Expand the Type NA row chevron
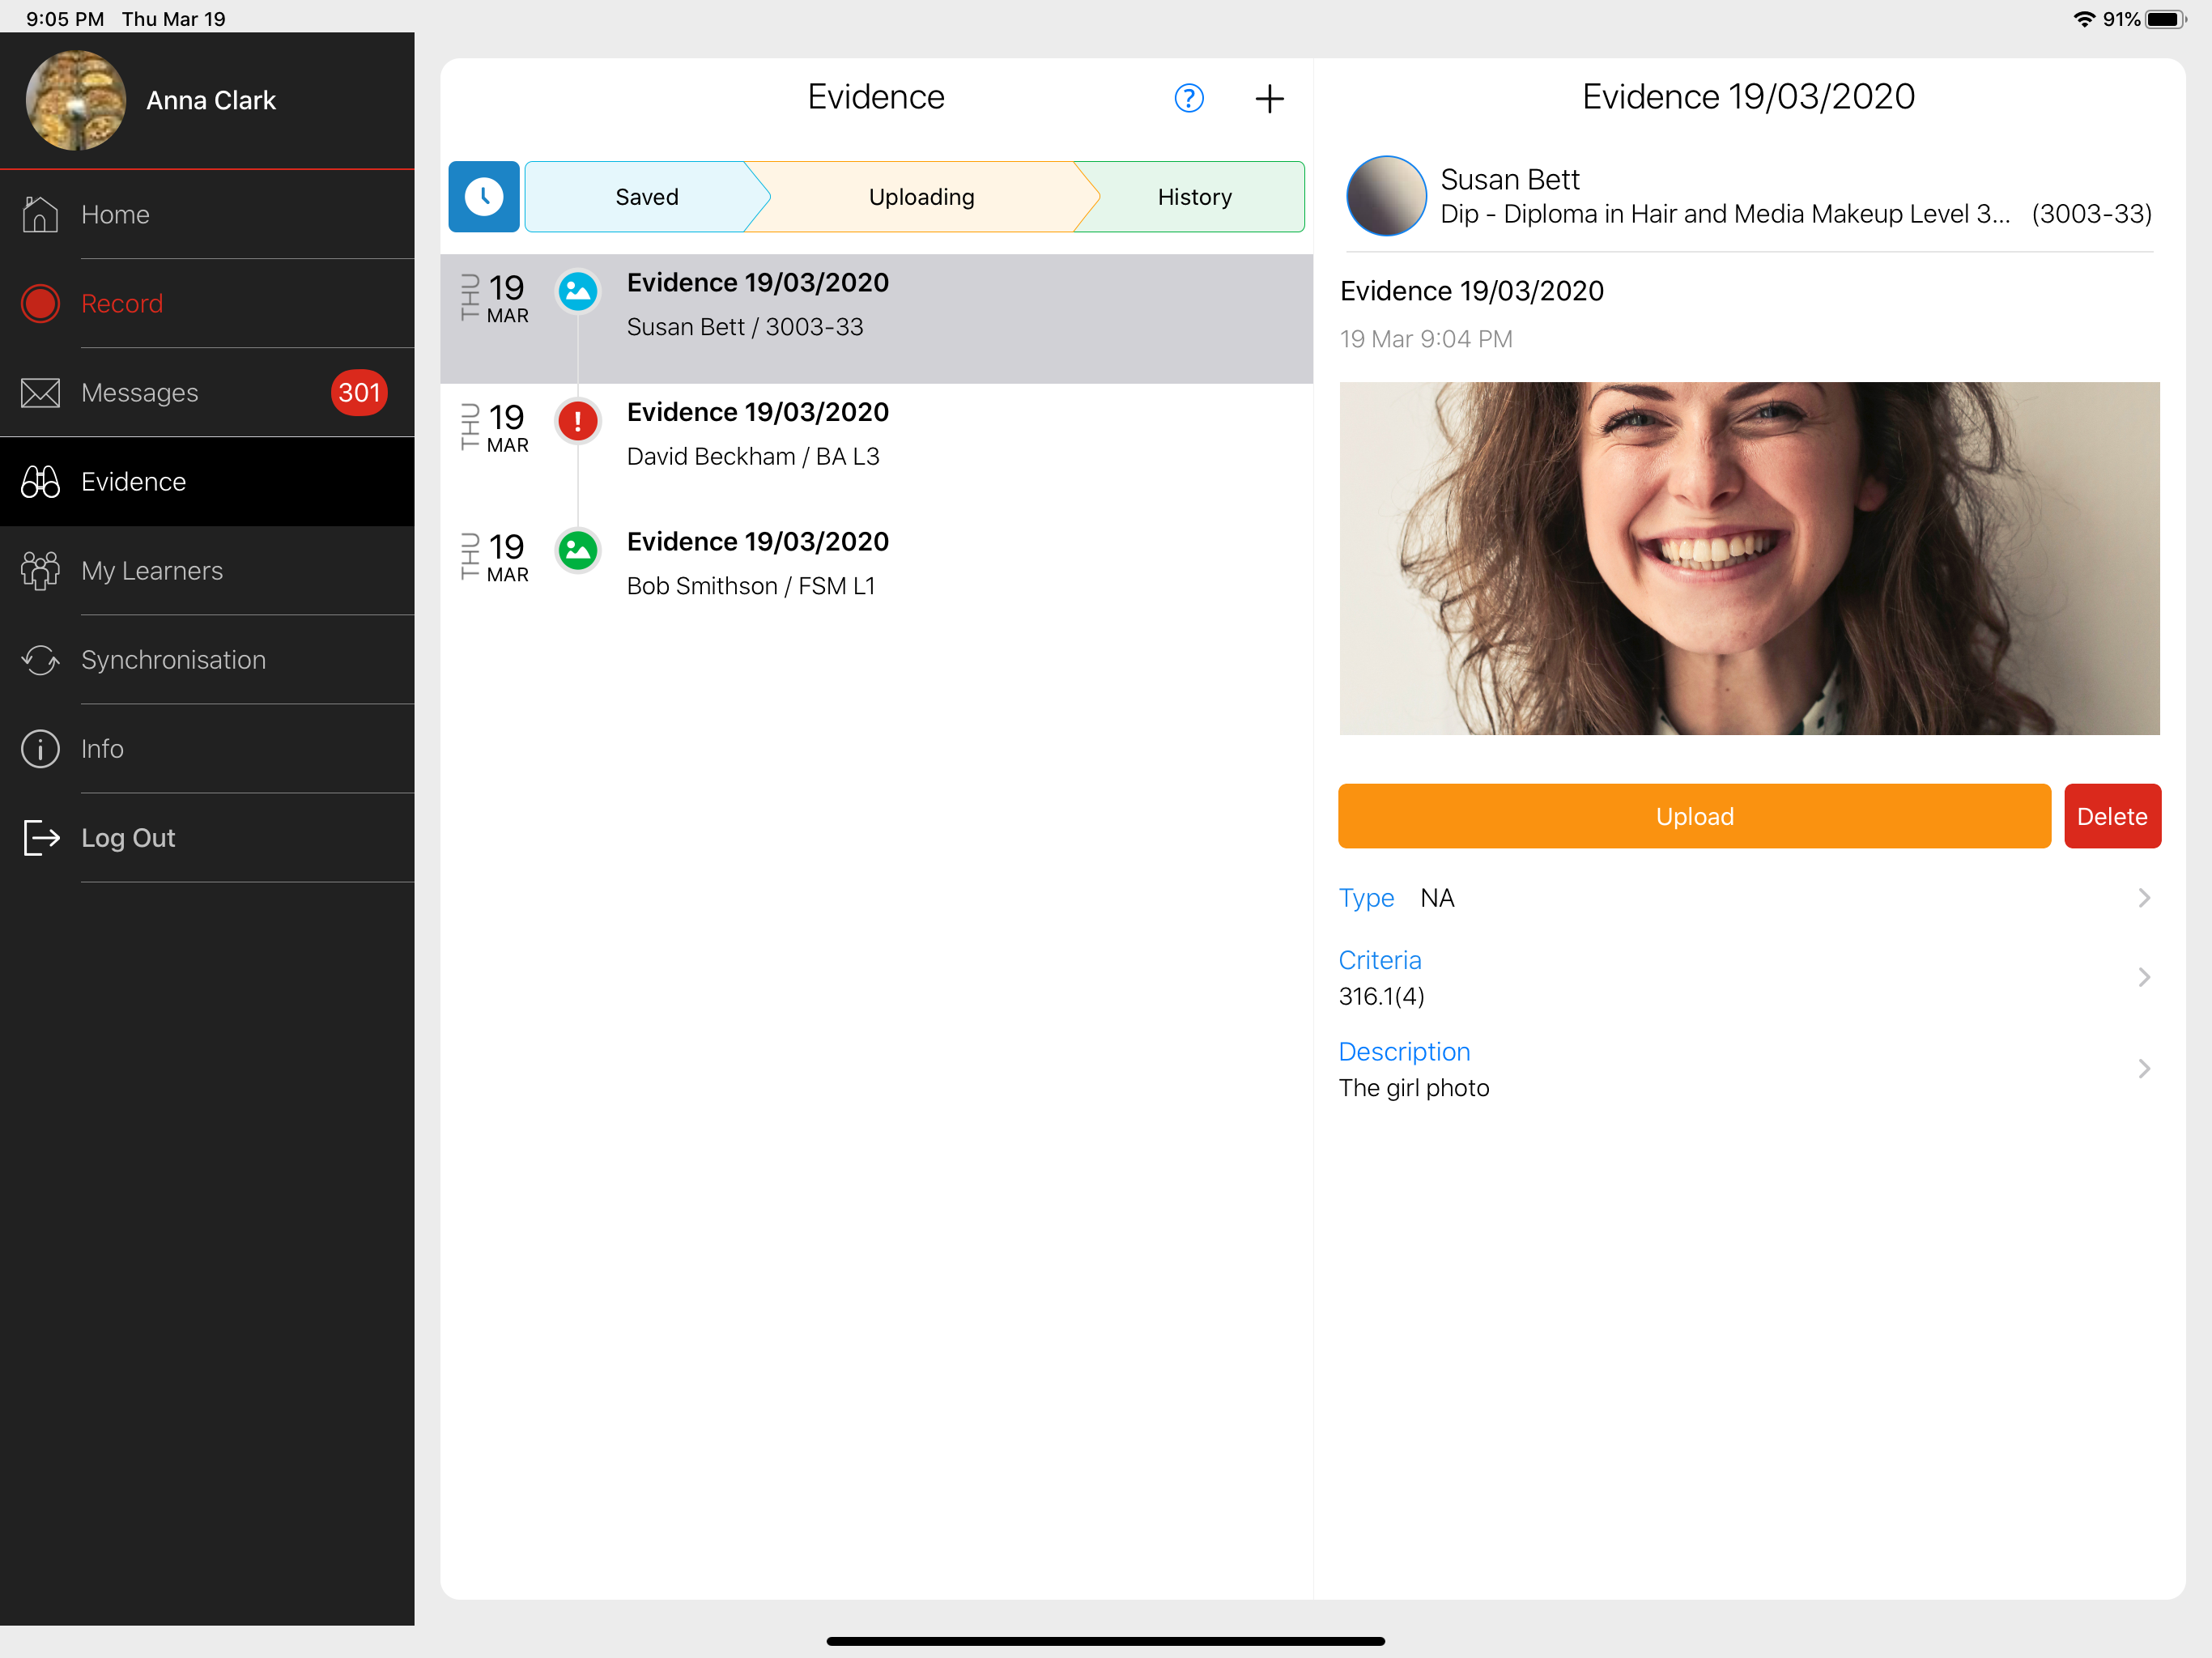Image resolution: width=2212 pixels, height=1658 pixels. [x=2142, y=898]
